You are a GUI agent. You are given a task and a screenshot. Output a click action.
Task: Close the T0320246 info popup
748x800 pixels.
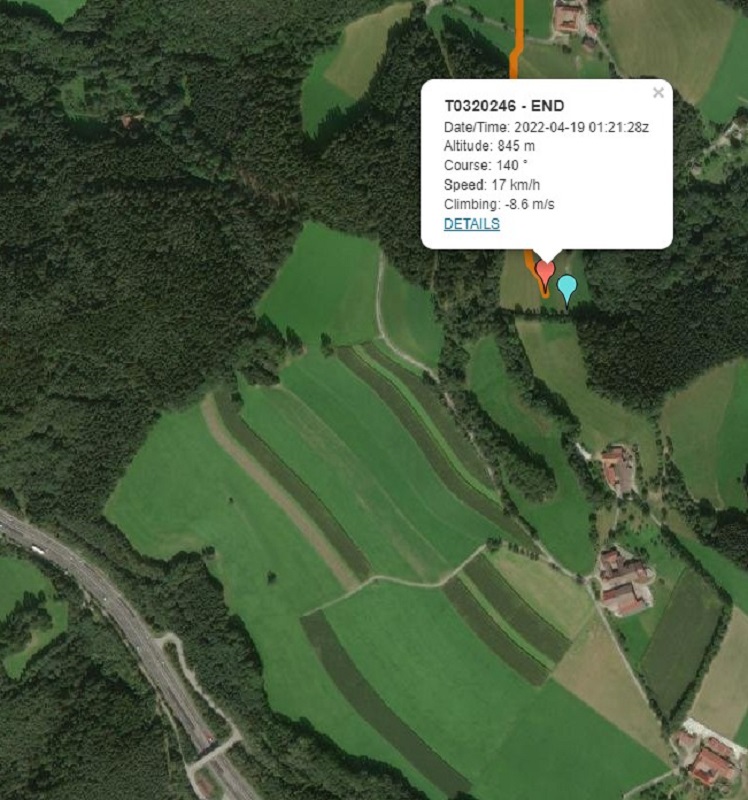tap(658, 93)
